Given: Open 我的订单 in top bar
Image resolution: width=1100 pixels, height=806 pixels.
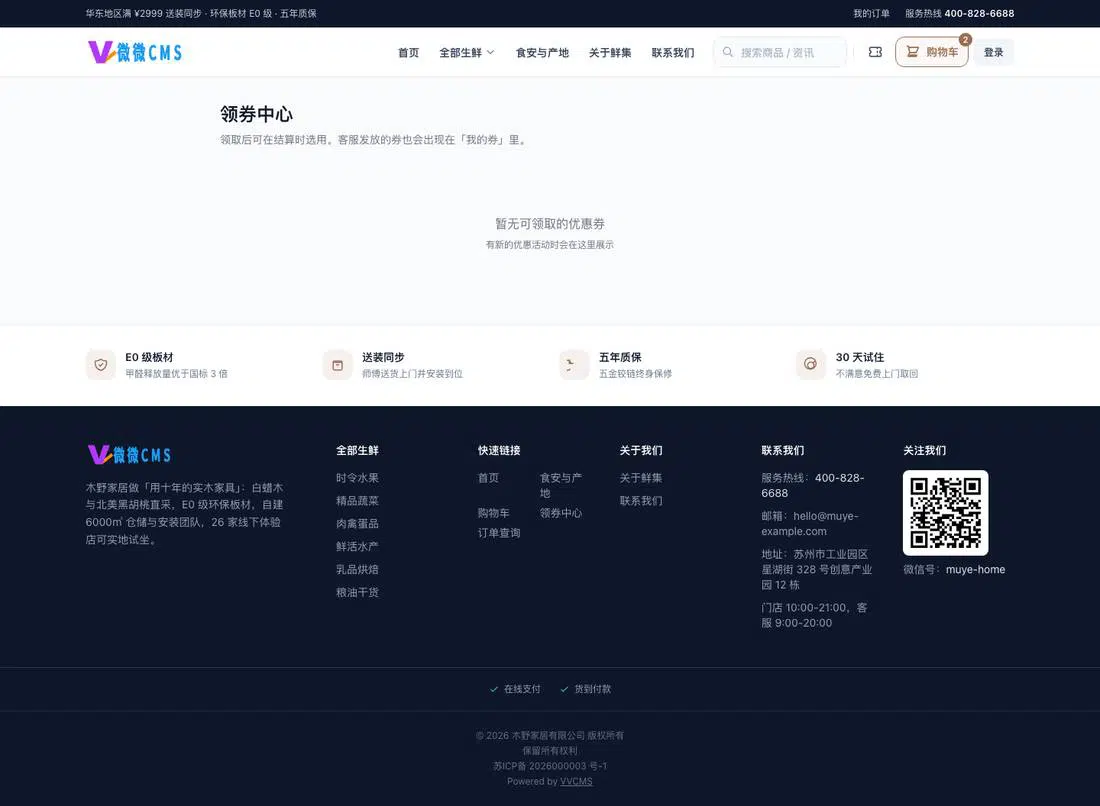Looking at the screenshot, I should point(871,13).
